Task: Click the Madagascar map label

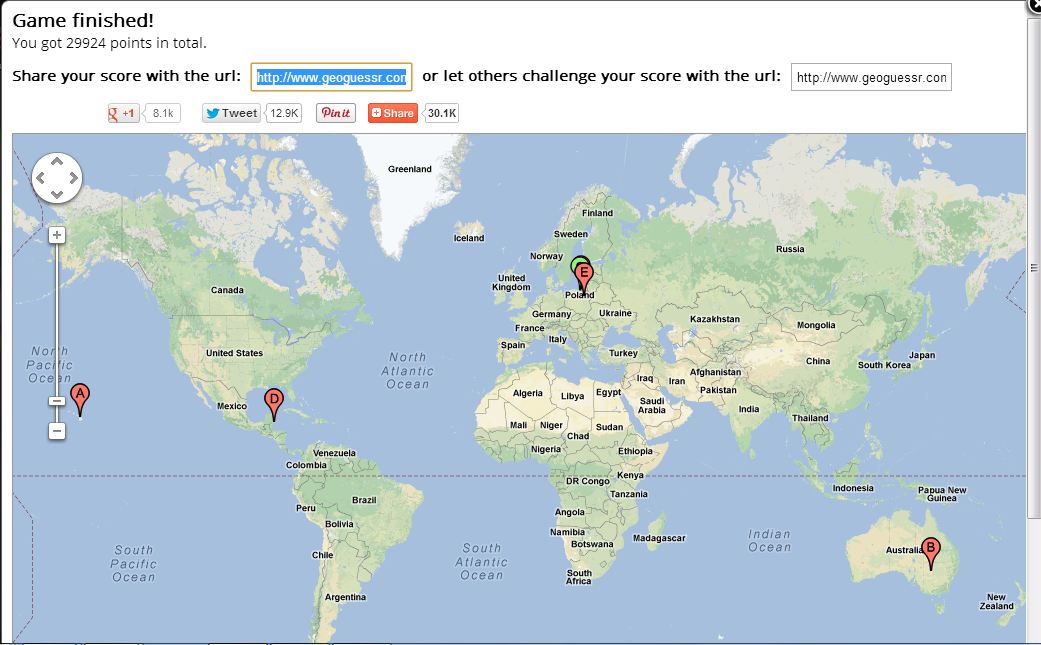Action: [659, 538]
